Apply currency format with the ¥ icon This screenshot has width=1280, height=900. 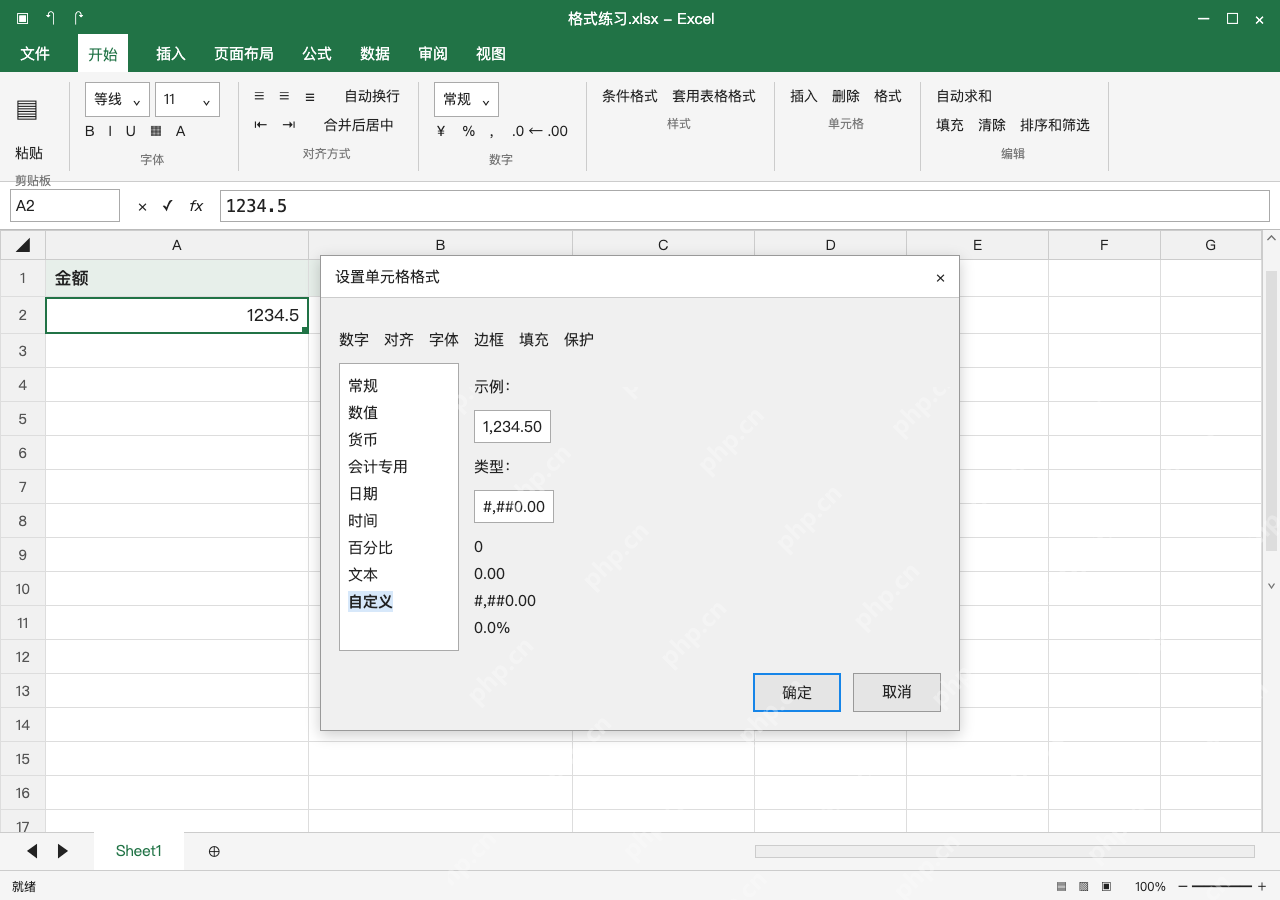[441, 131]
